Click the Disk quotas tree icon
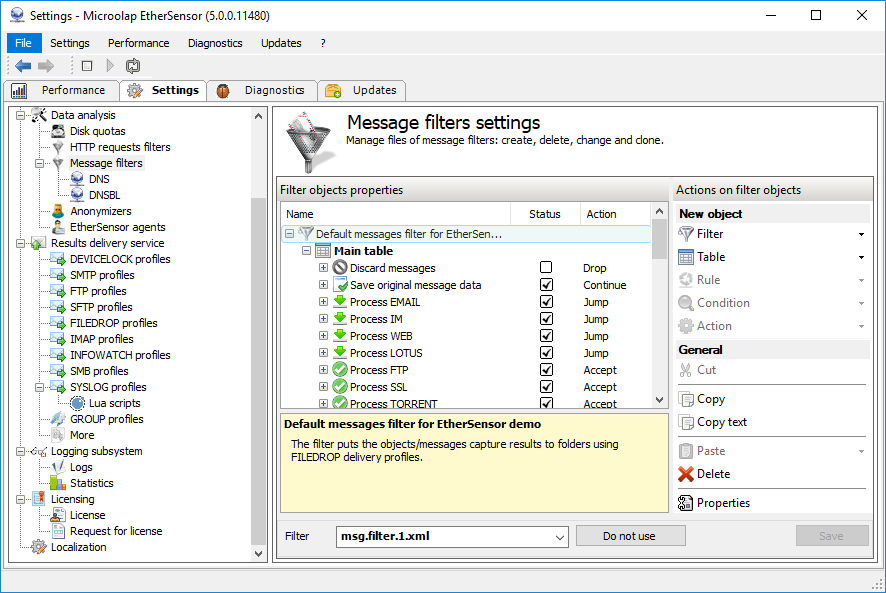Image resolution: width=886 pixels, height=593 pixels. click(58, 131)
